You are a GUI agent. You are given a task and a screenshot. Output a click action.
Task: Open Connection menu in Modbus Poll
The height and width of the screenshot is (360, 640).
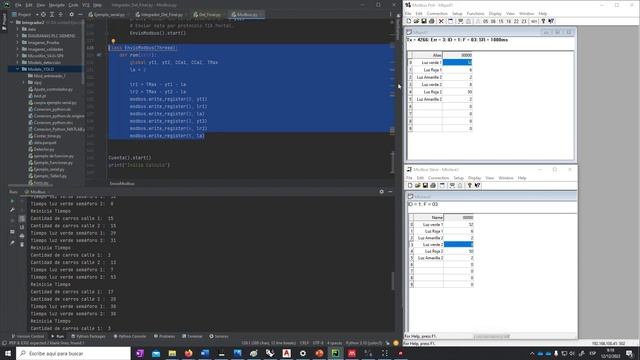437,13
